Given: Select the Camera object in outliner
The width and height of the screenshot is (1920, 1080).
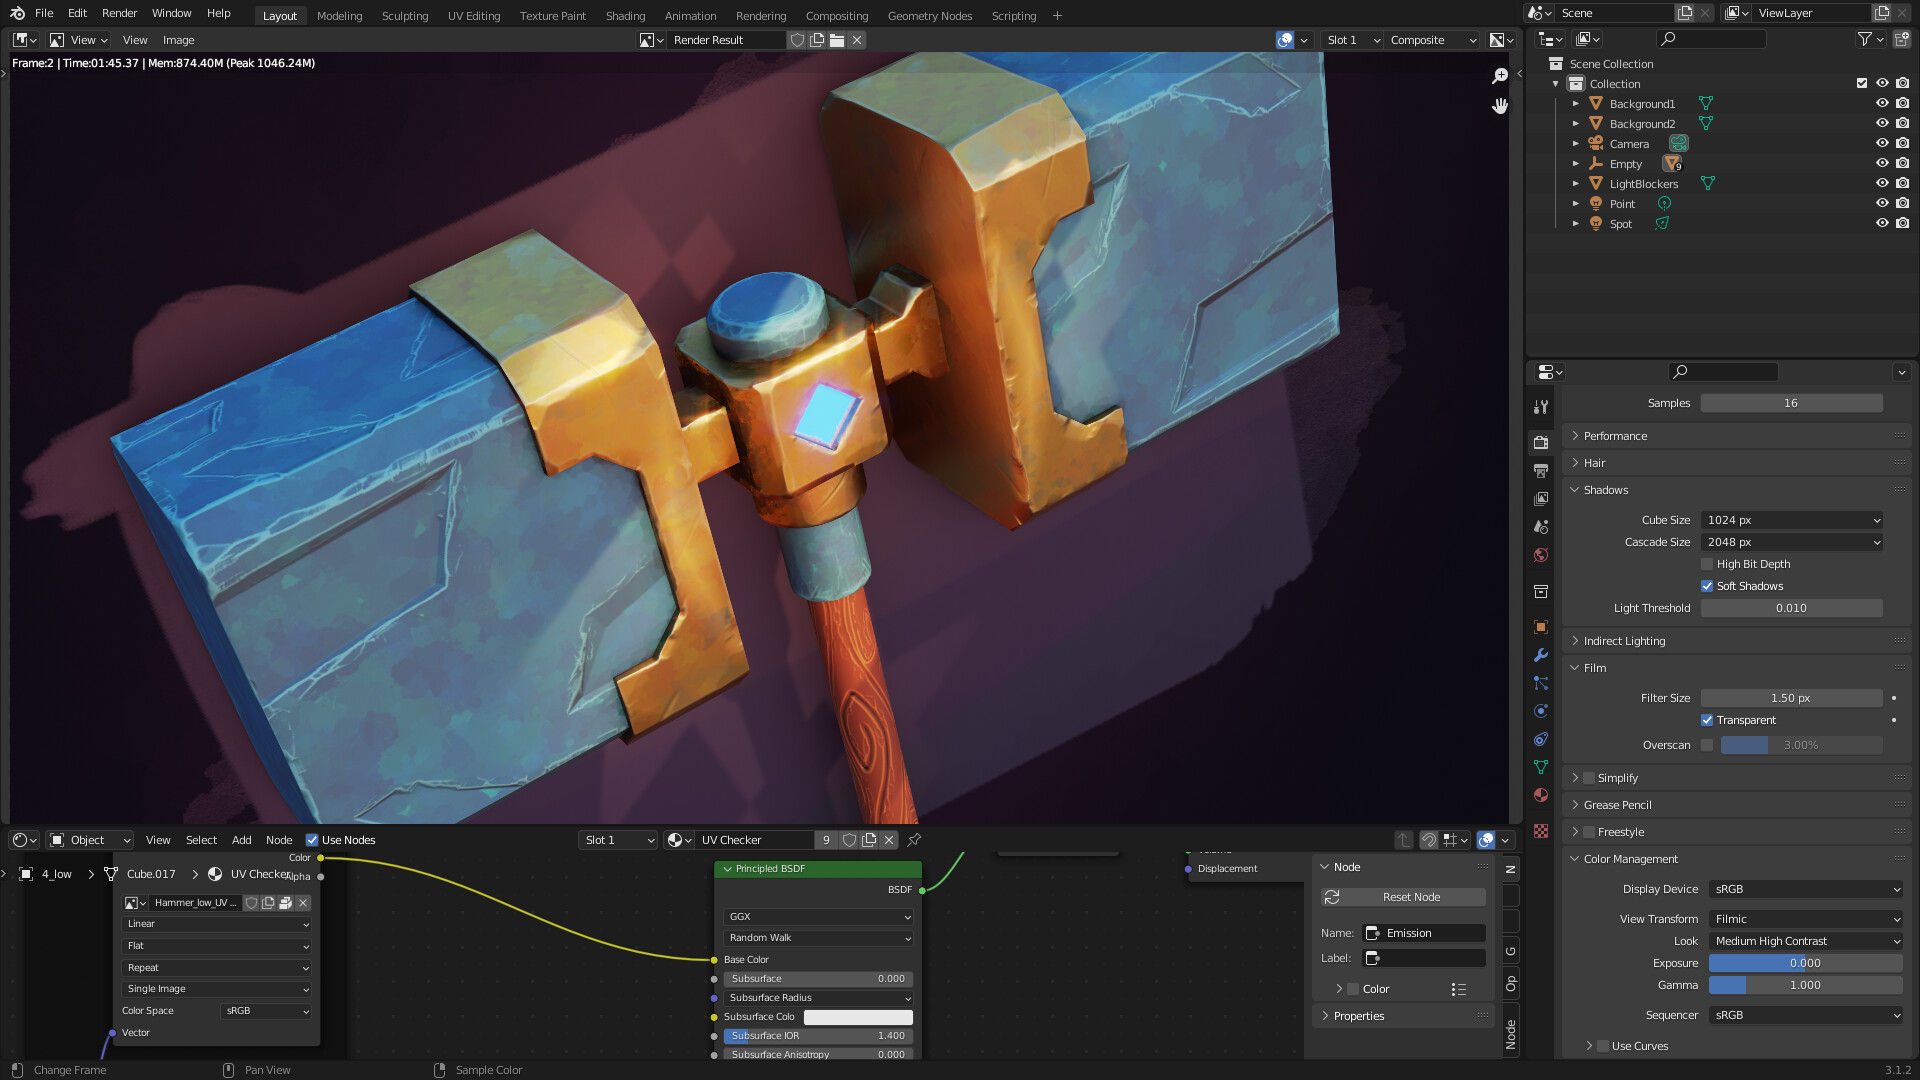Looking at the screenshot, I should coord(1629,144).
